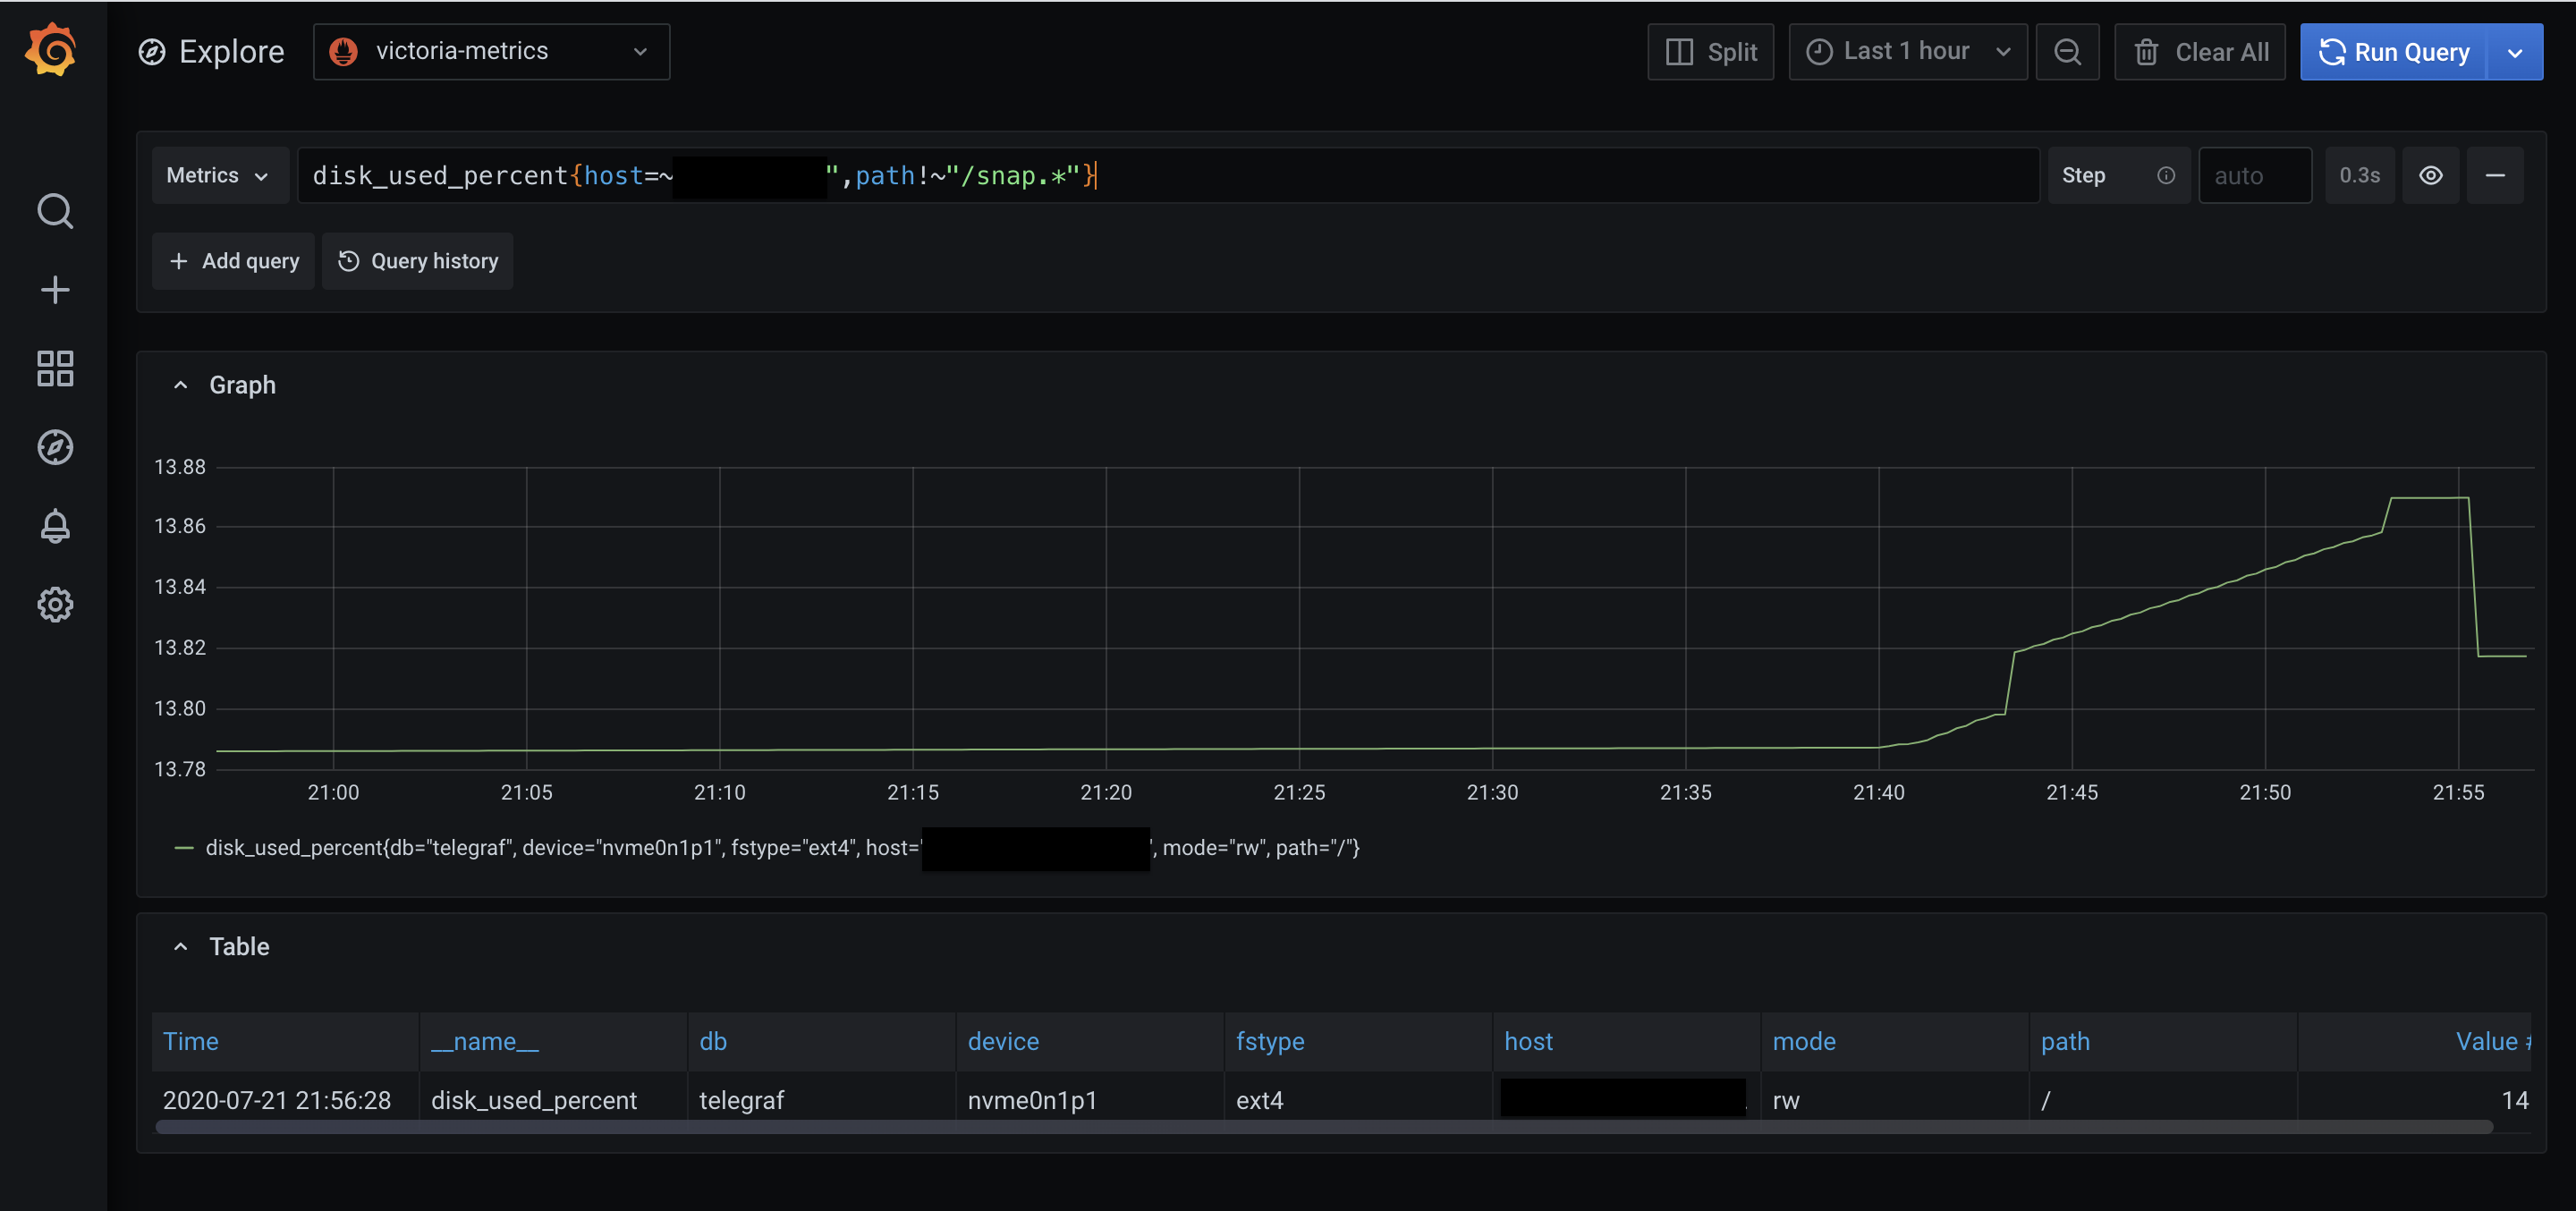Open the Configuration gear icon in the sidebar
This screenshot has width=2576, height=1211.
coord(55,604)
